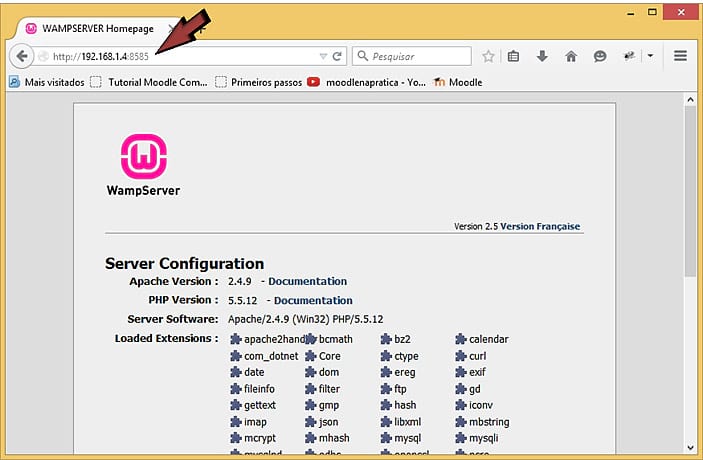Click the developer tools toolbar icon
Viewport: 703px width, 460px height.
click(629, 56)
